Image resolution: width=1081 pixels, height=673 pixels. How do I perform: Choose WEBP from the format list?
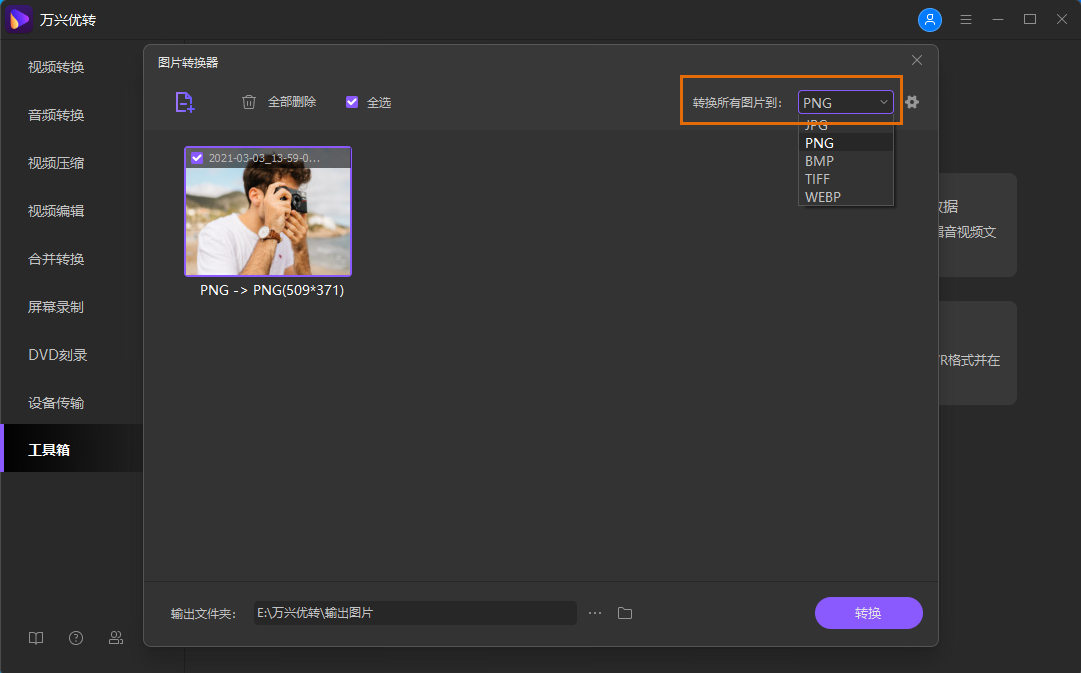click(823, 197)
